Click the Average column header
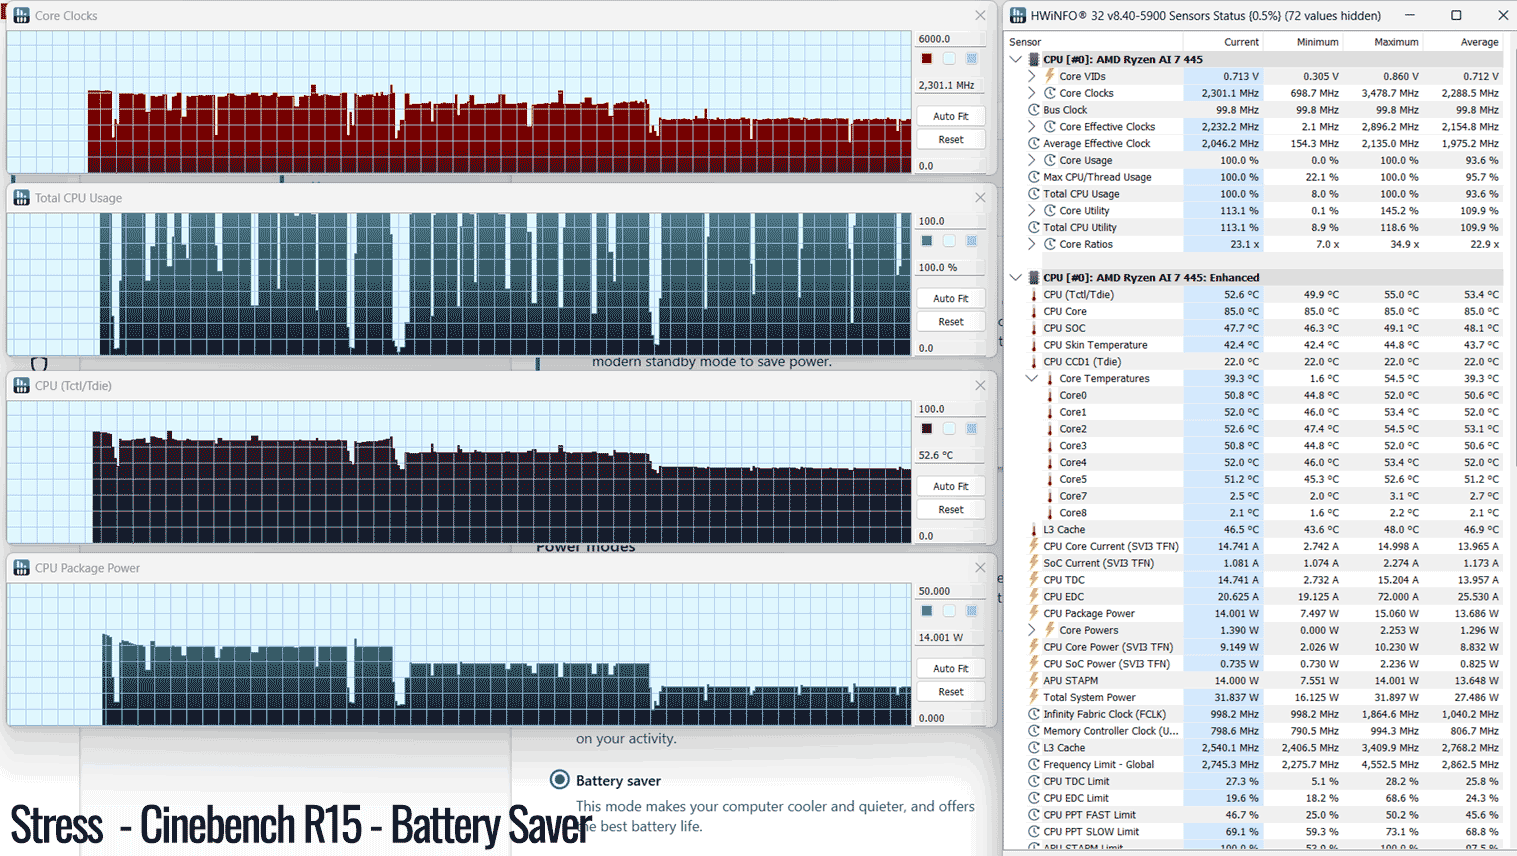 [1479, 42]
